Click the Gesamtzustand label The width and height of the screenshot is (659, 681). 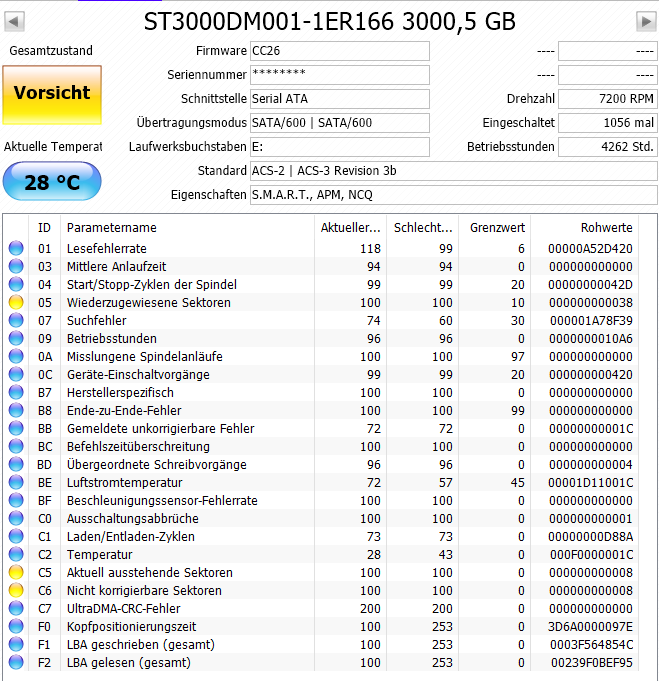[51, 51]
